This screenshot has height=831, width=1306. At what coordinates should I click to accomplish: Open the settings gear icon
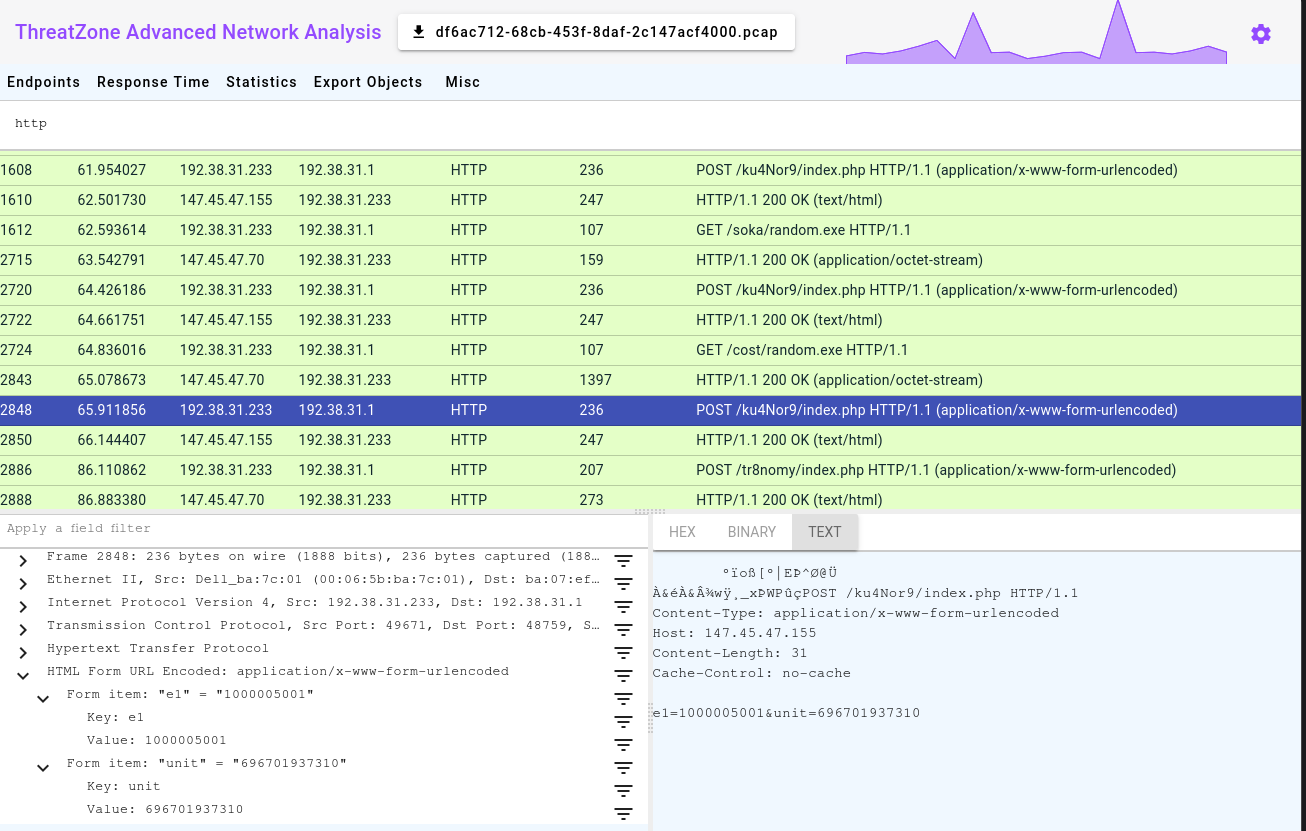pyautogui.click(x=1260, y=34)
